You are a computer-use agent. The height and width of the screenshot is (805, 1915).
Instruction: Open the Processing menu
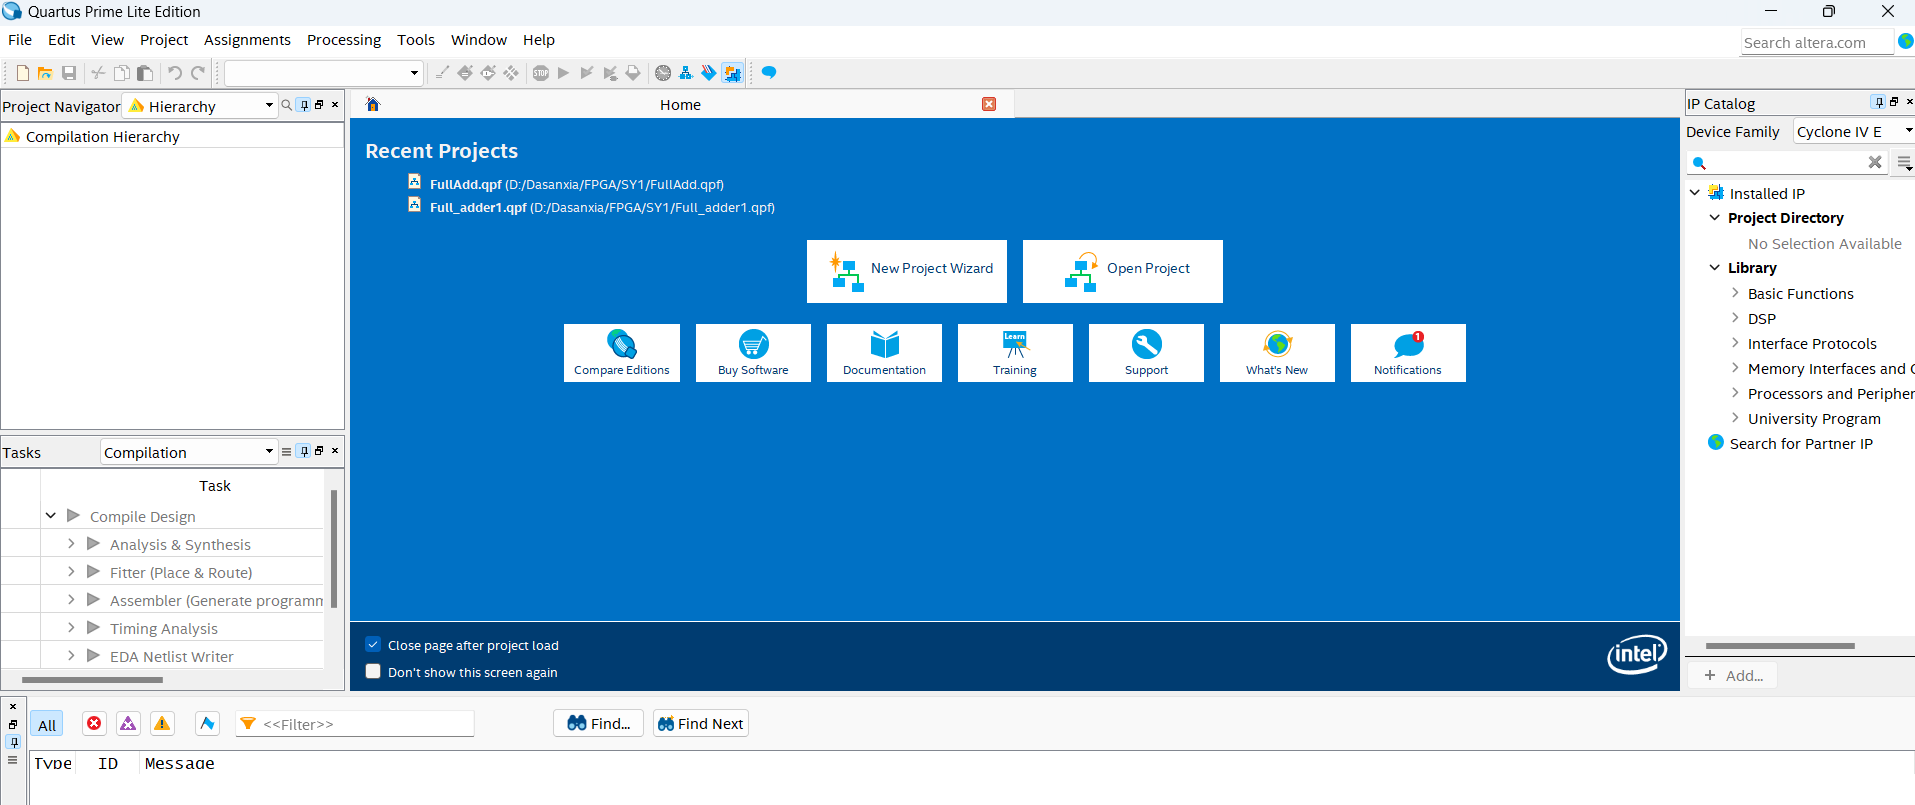pos(344,40)
